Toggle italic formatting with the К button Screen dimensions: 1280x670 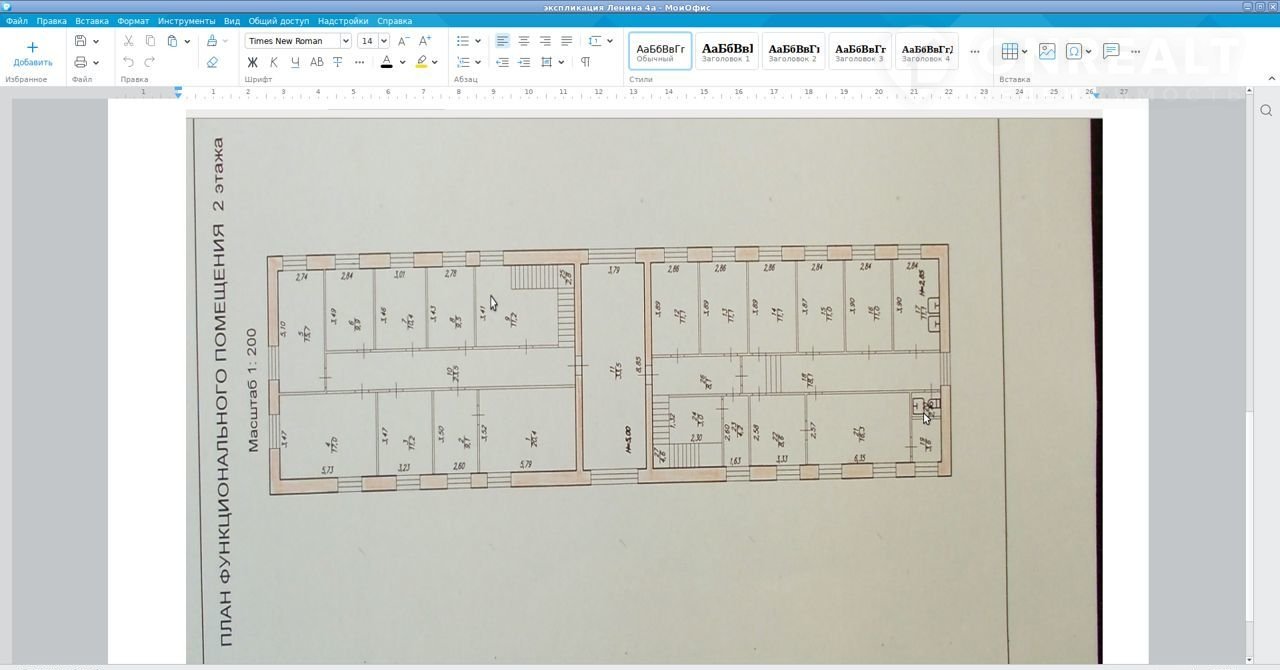[x=273, y=62]
